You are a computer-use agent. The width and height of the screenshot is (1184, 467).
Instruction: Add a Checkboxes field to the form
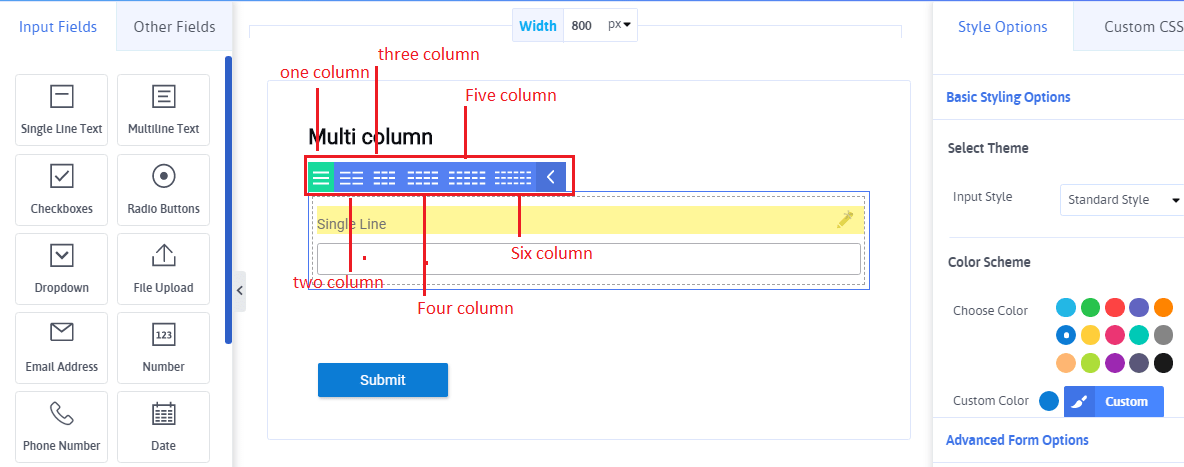coord(62,190)
